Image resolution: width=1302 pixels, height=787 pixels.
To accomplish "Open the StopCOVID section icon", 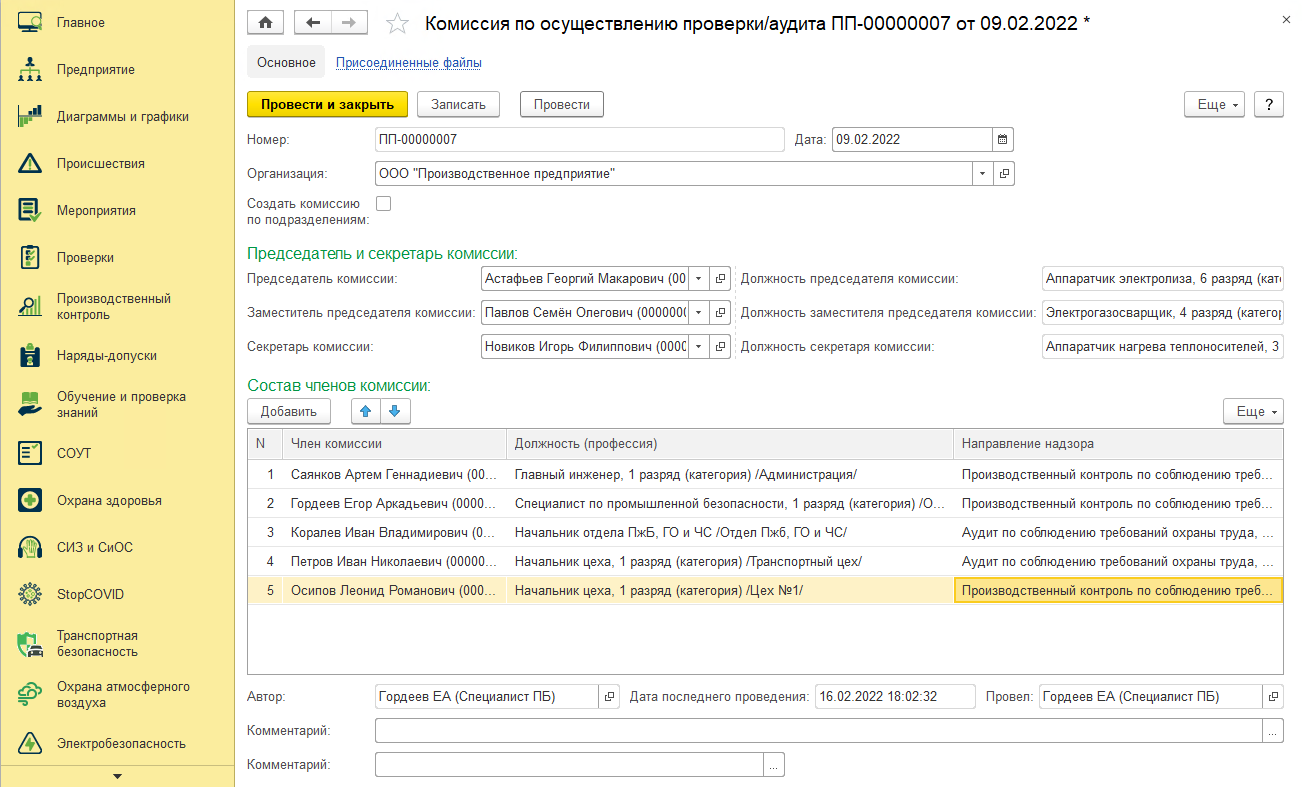I will click(29, 594).
